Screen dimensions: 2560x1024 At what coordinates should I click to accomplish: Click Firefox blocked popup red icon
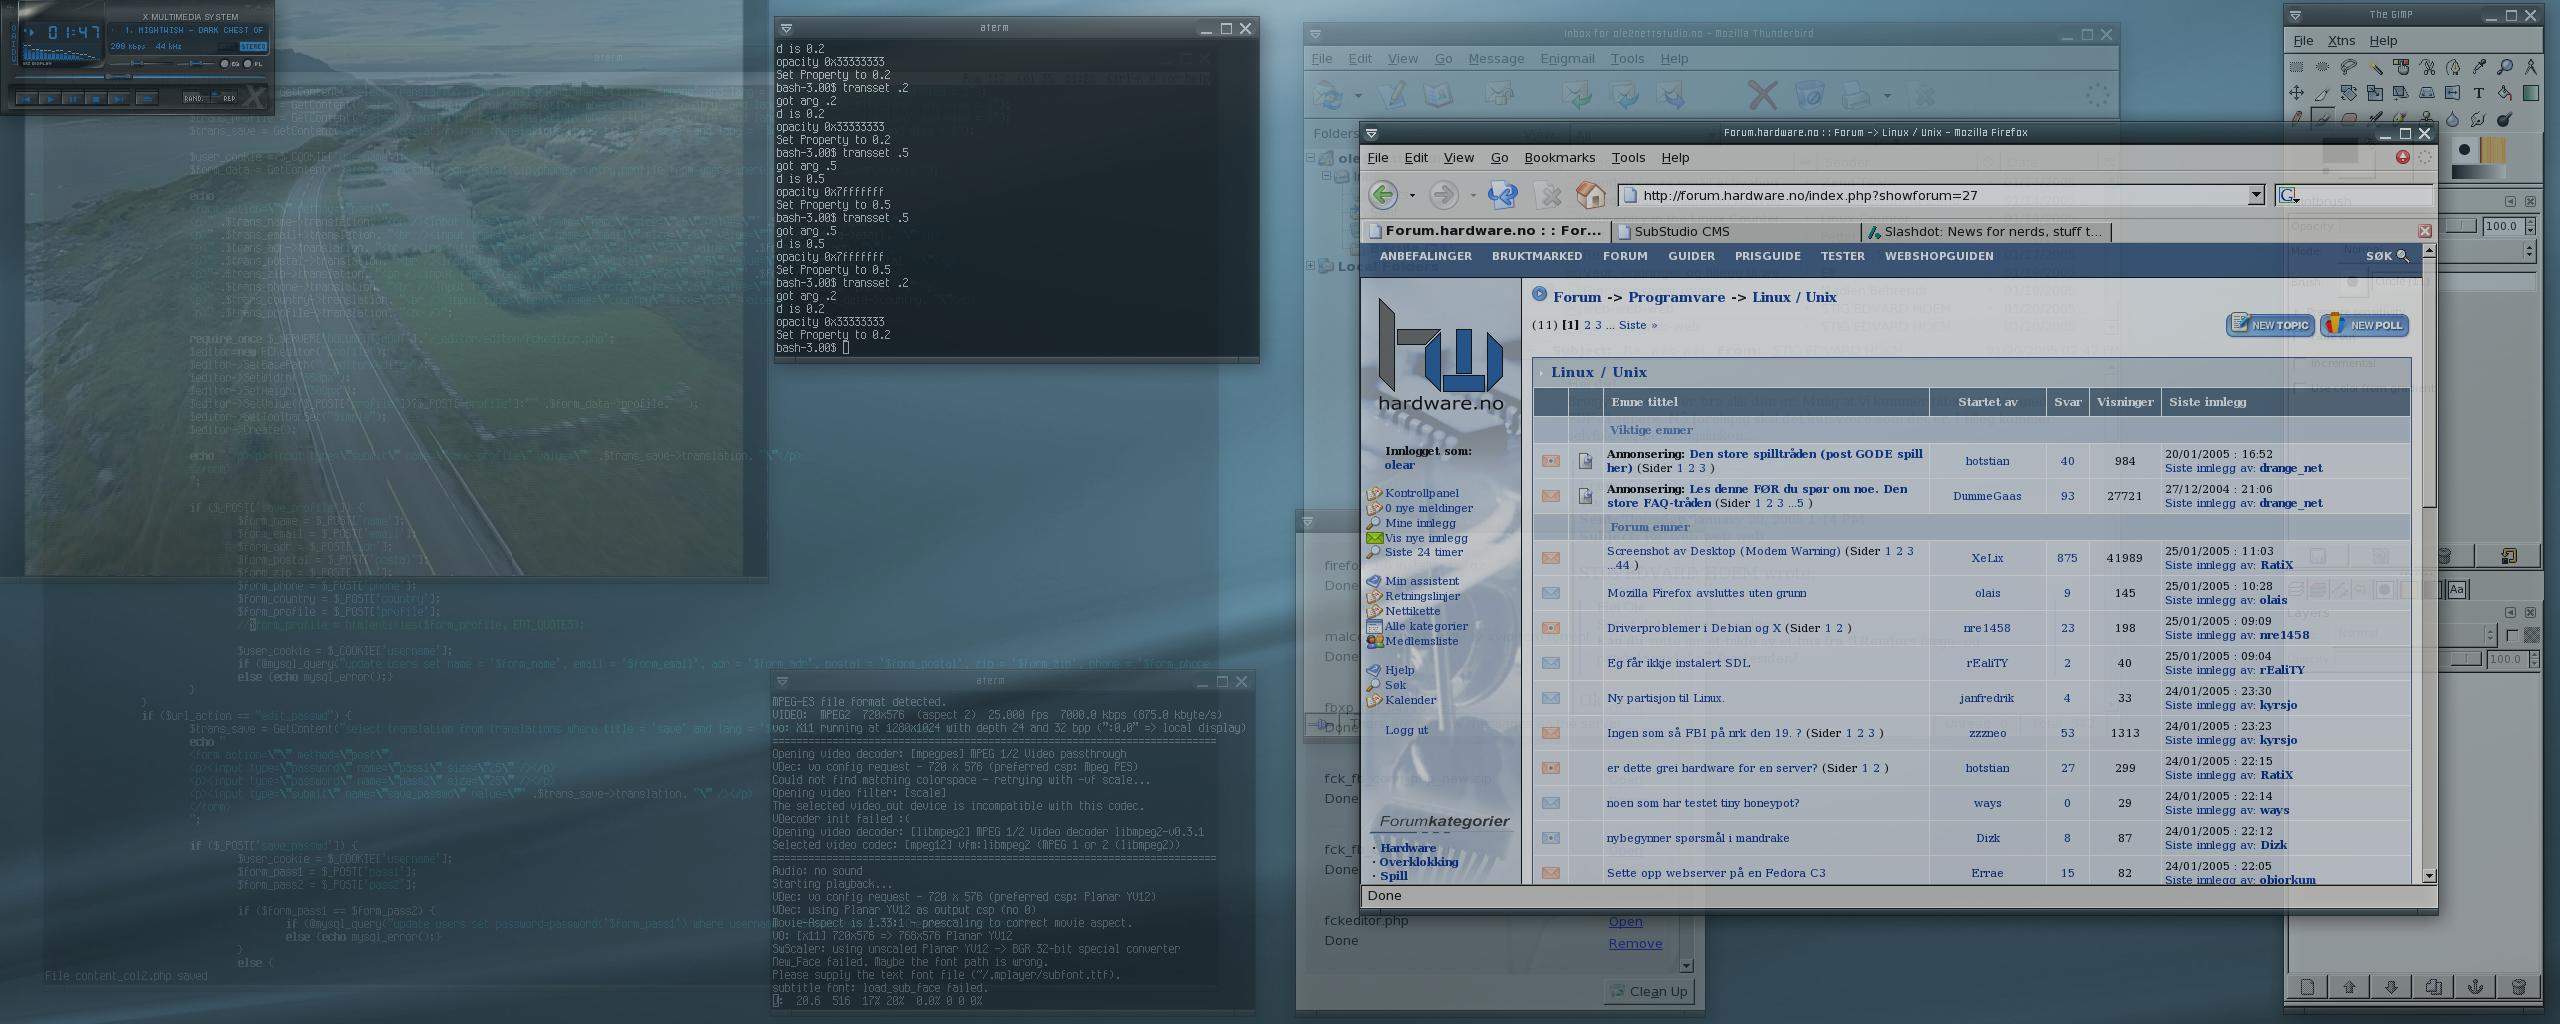click(2403, 157)
